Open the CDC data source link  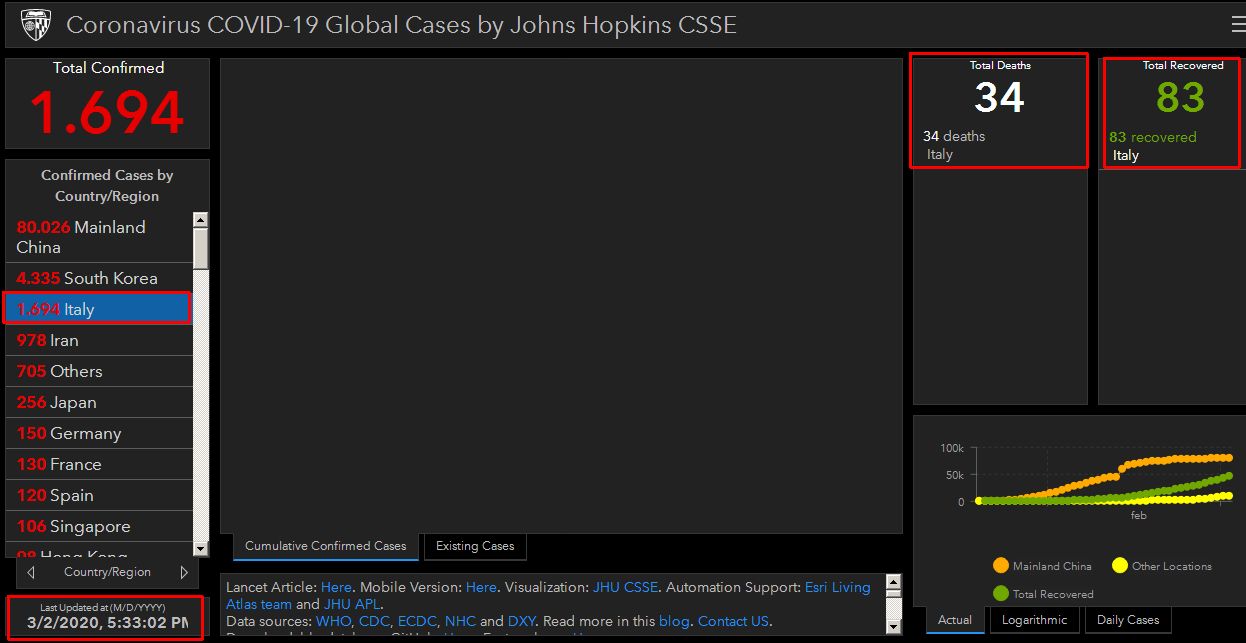point(374,621)
